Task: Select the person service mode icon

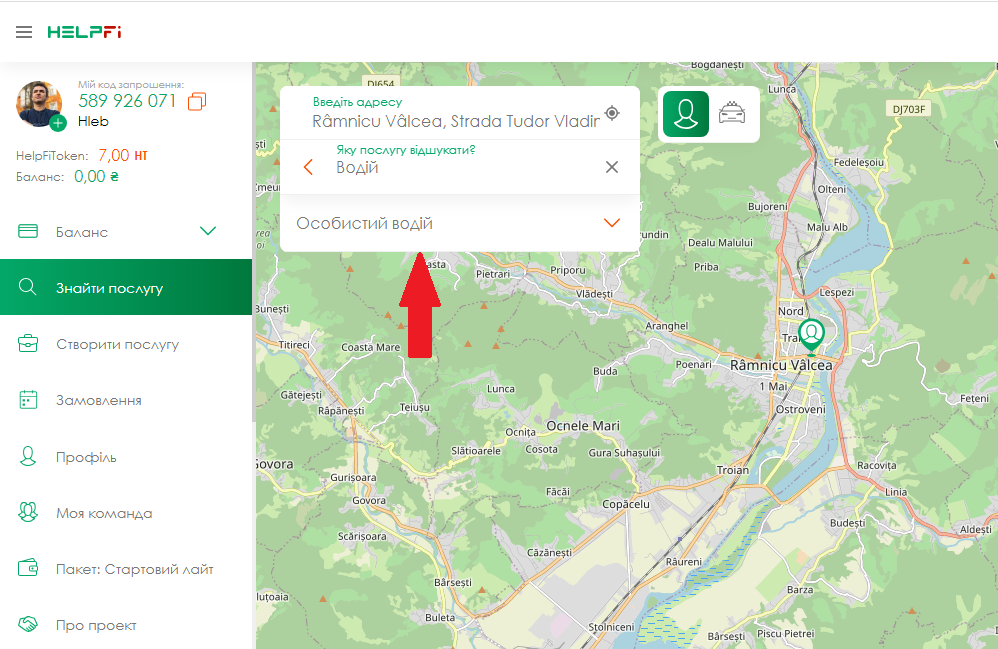Action: click(685, 114)
